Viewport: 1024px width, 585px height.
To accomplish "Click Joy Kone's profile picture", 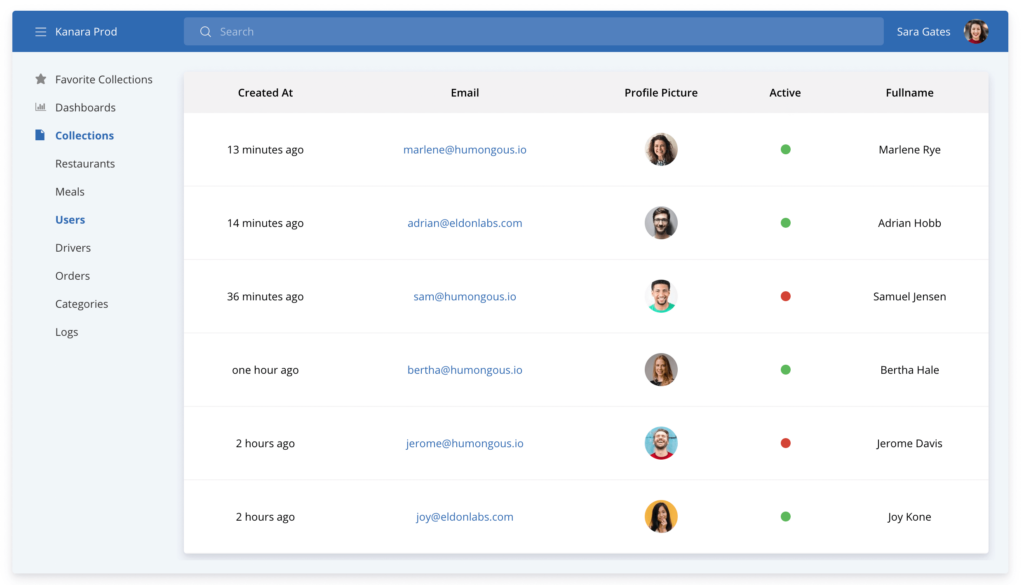I will pos(661,516).
